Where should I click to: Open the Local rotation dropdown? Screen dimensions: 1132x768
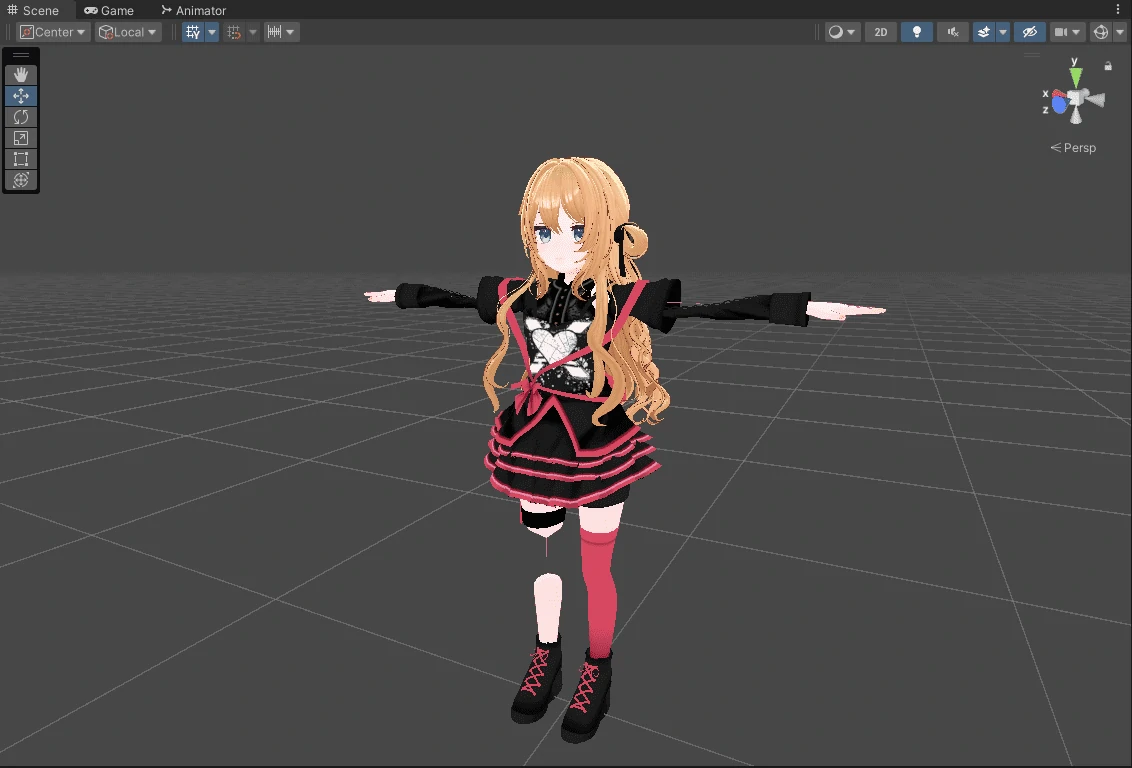click(x=128, y=32)
